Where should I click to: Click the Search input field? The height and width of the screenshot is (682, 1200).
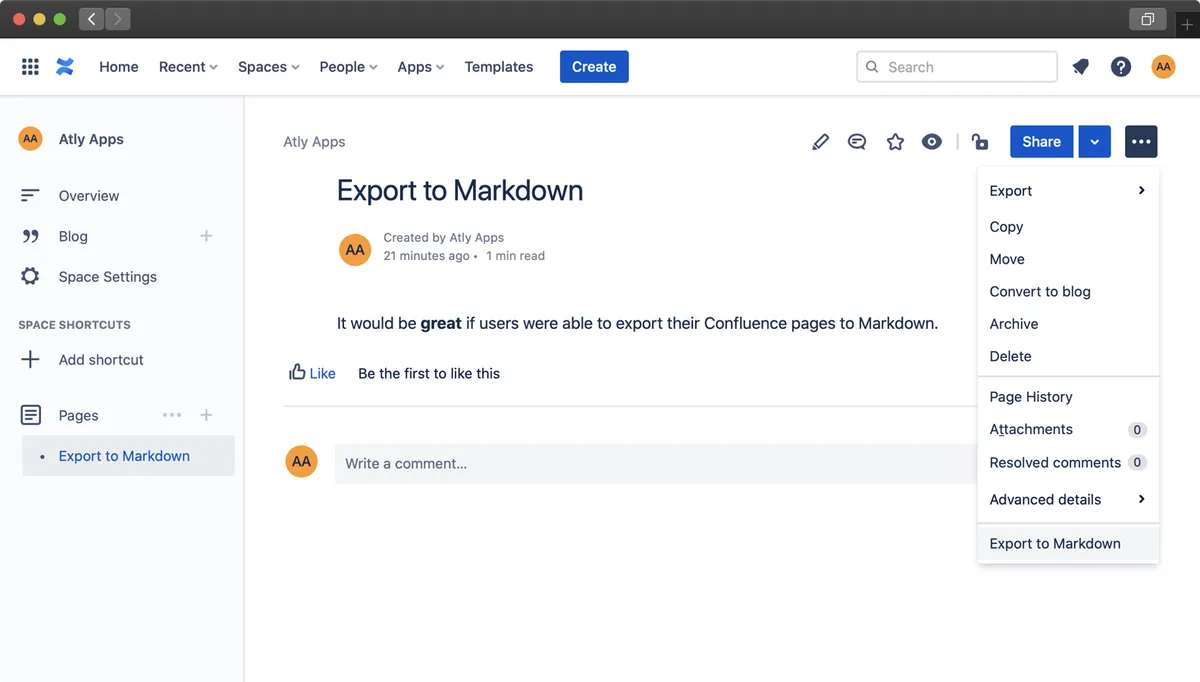coord(957,67)
